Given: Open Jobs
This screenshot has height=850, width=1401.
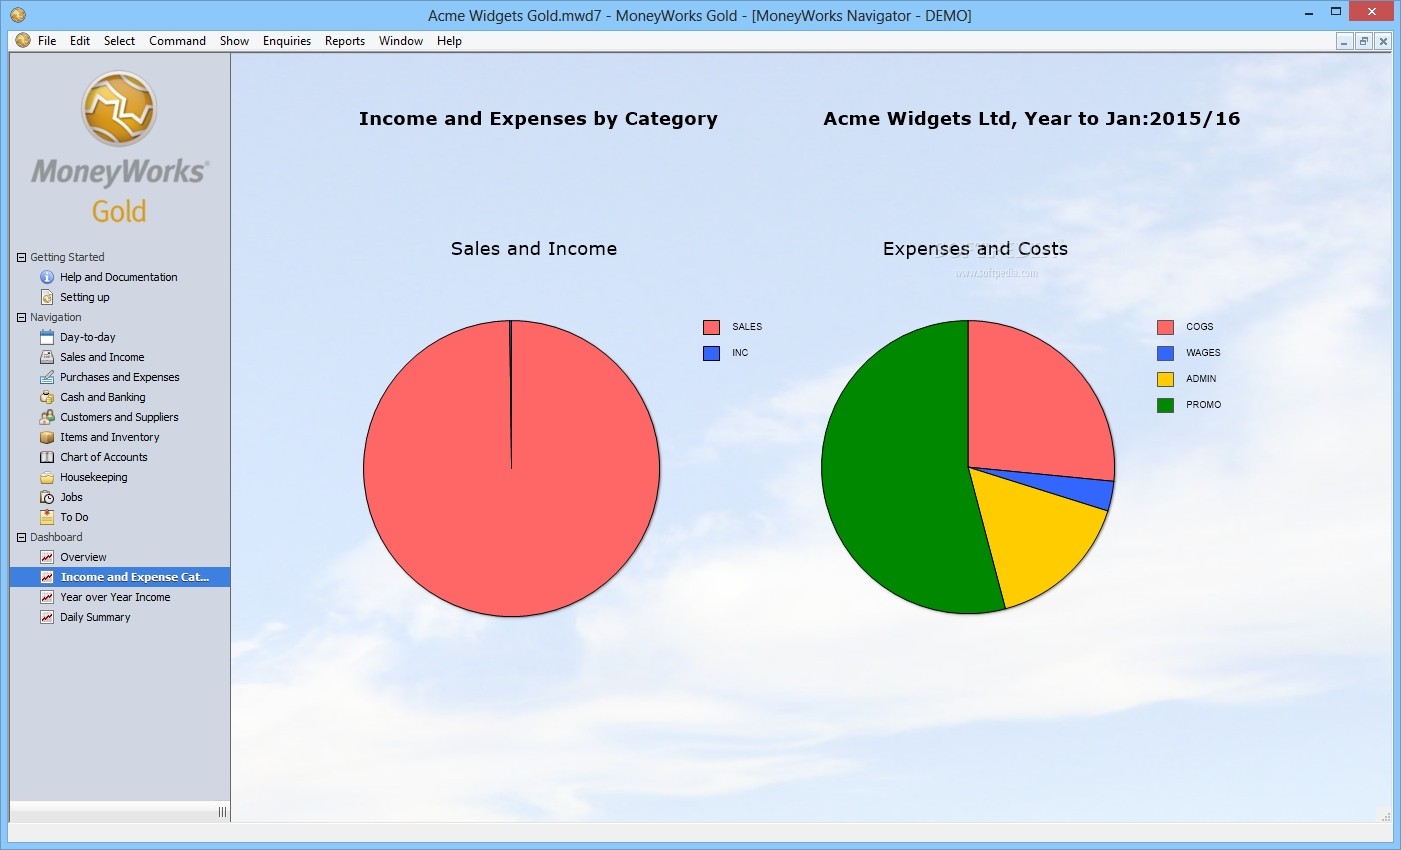Looking at the screenshot, I should tap(71, 497).
